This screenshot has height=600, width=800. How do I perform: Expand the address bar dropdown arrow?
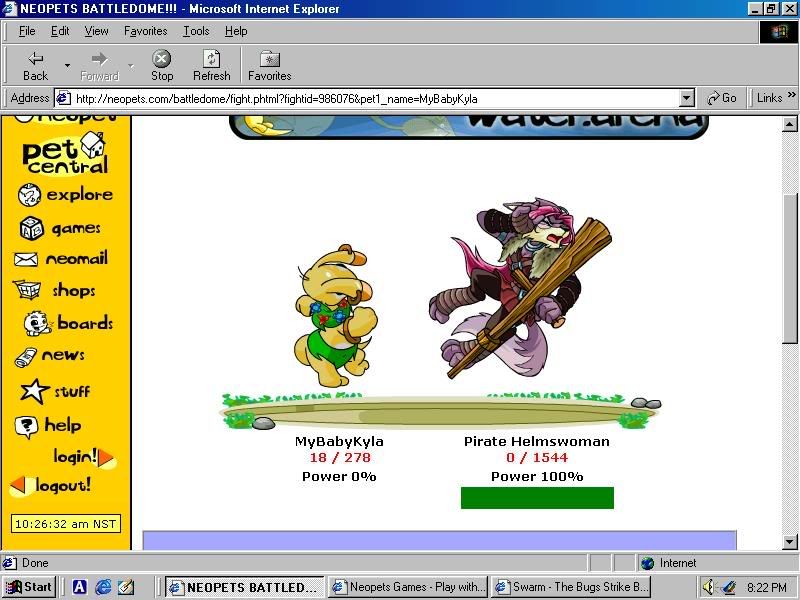point(687,98)
